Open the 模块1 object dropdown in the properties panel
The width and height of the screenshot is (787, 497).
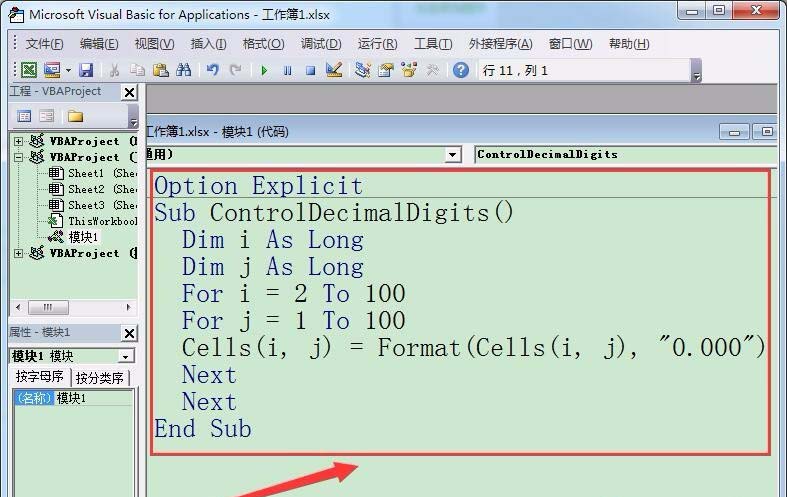126,356
